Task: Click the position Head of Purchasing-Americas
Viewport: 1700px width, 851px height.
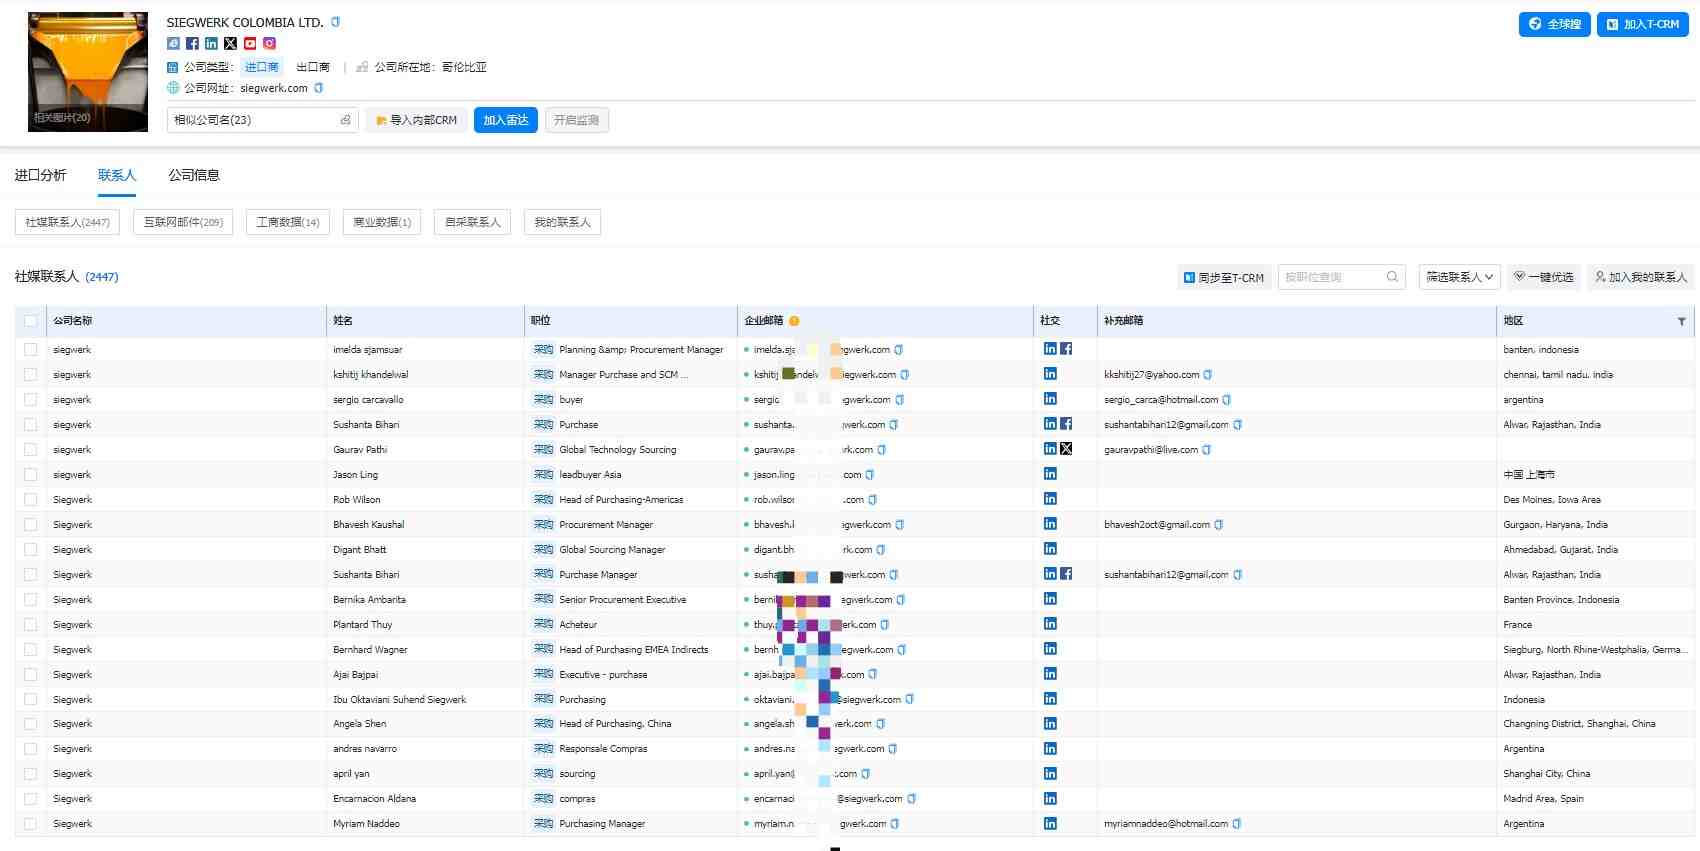Action: coord(621,500)
